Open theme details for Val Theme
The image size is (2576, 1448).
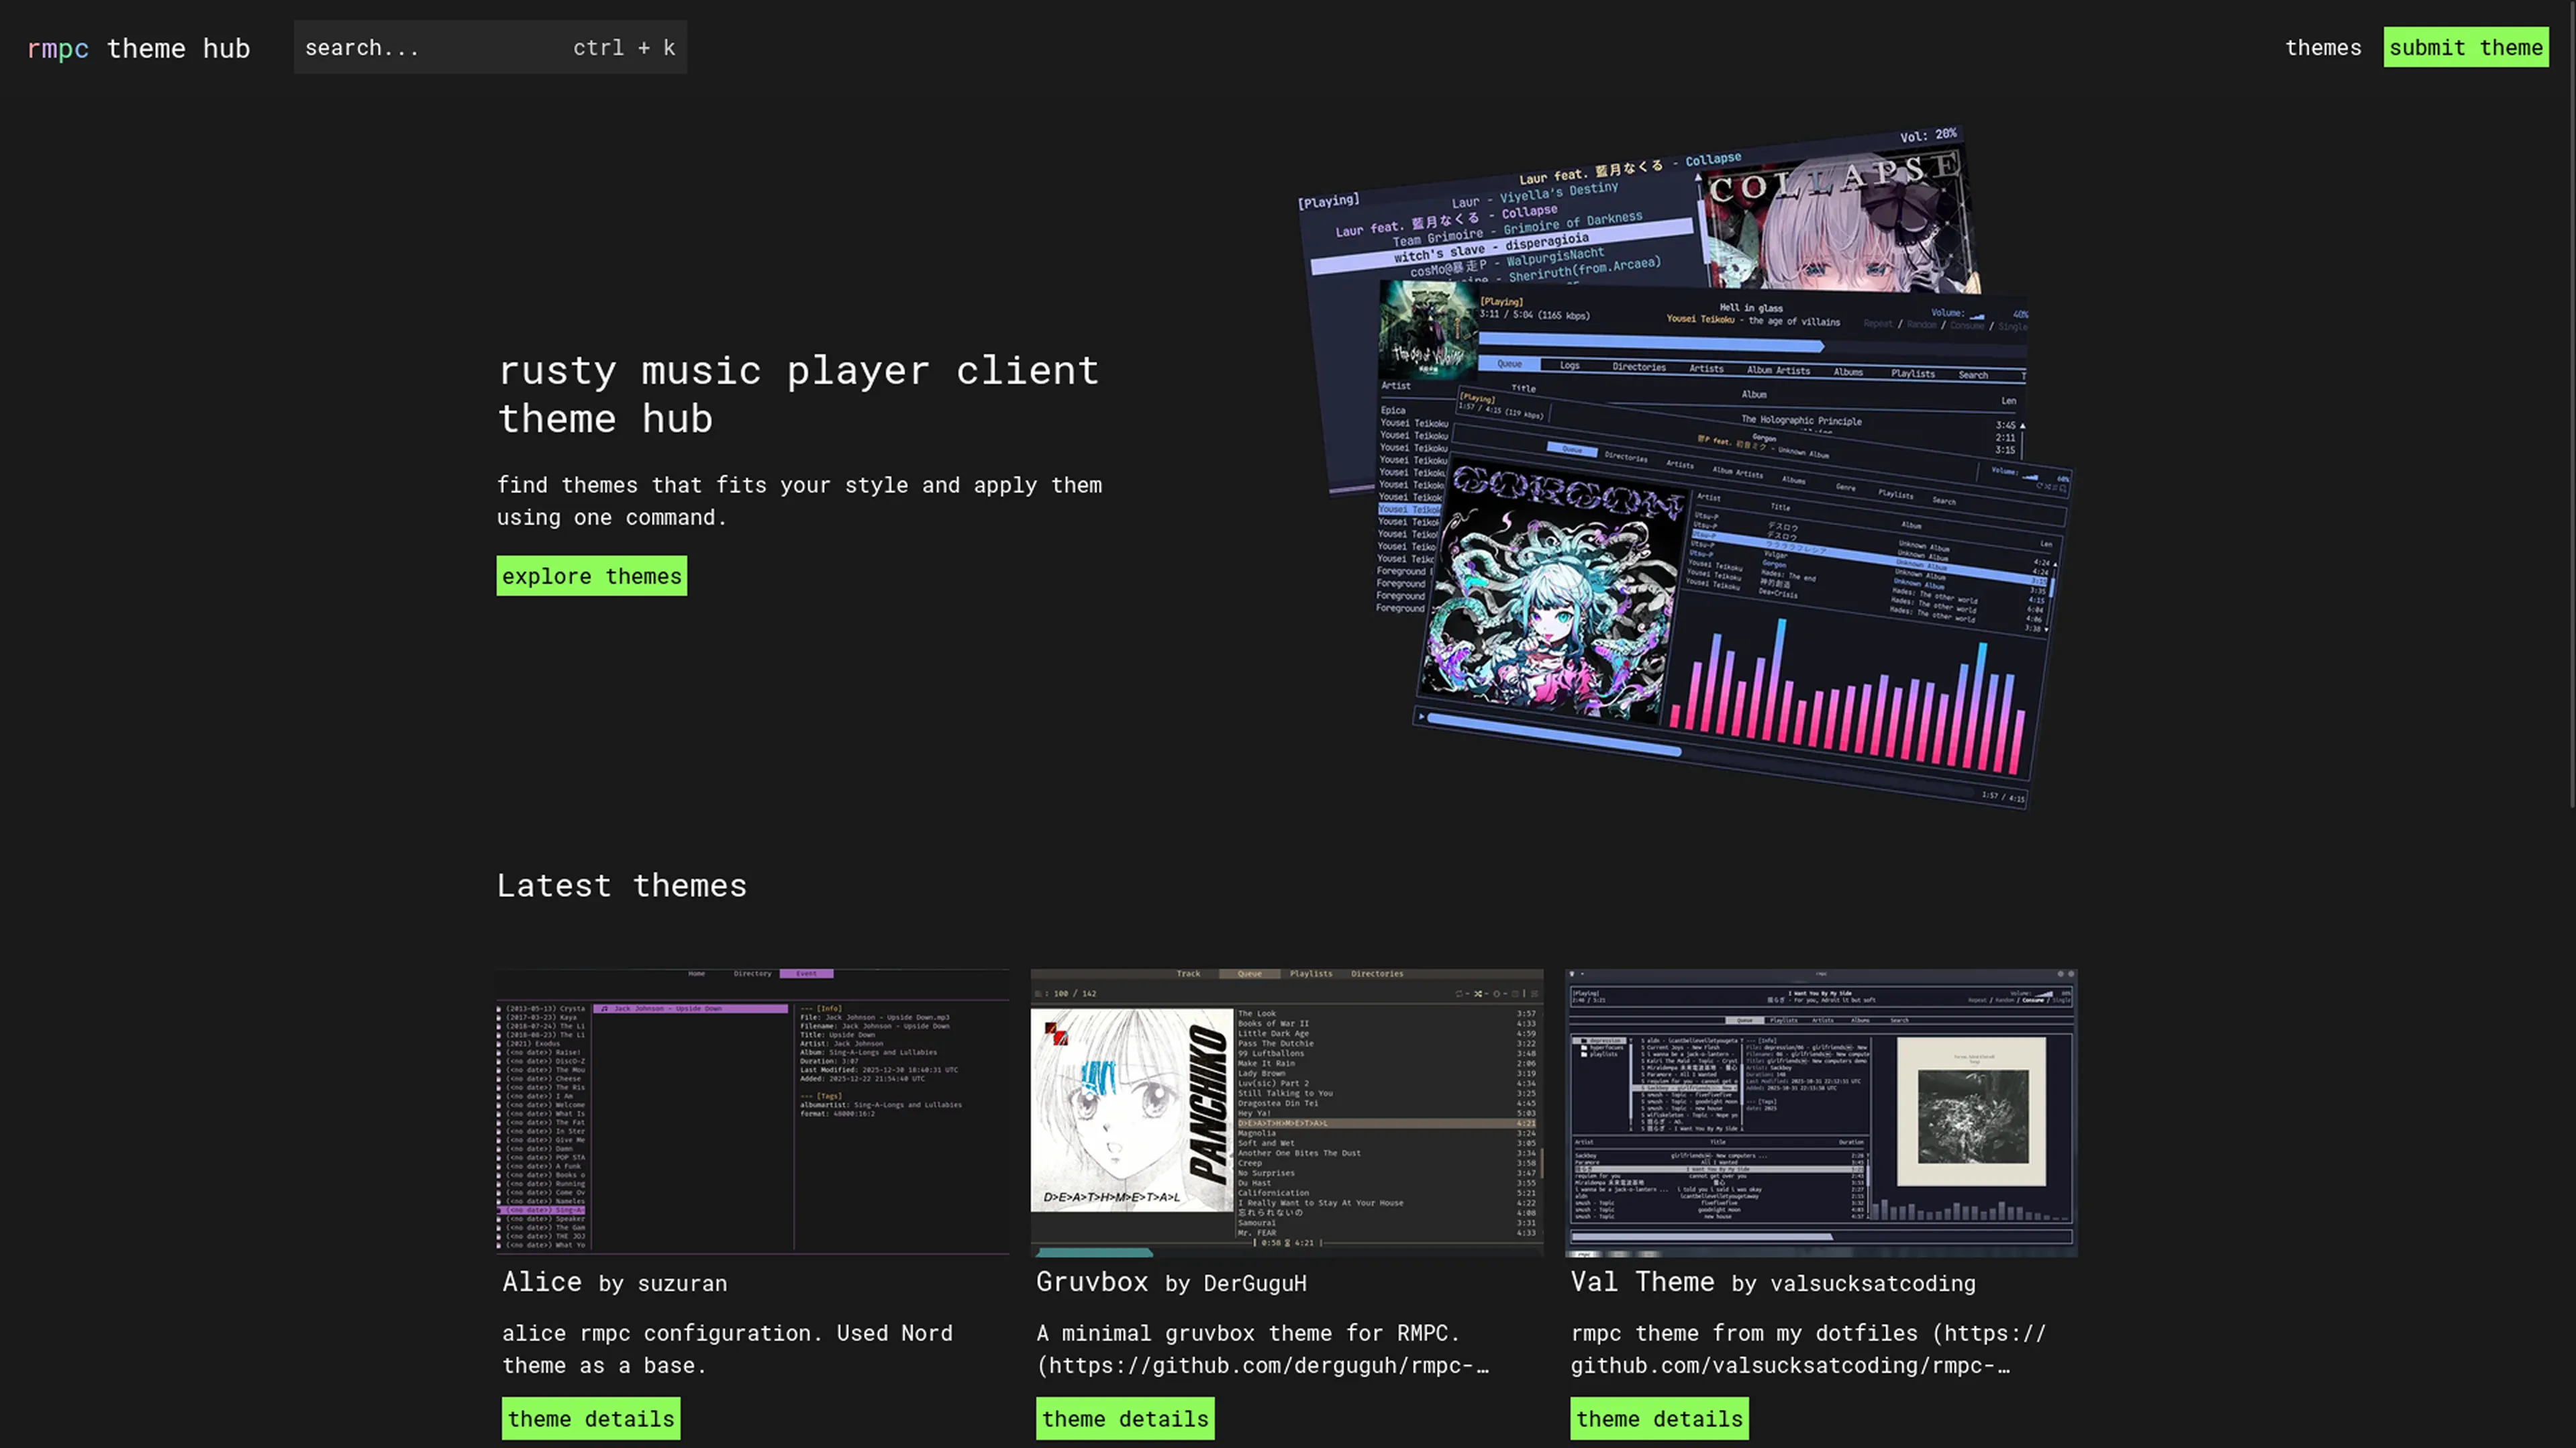(1659, 1418)
